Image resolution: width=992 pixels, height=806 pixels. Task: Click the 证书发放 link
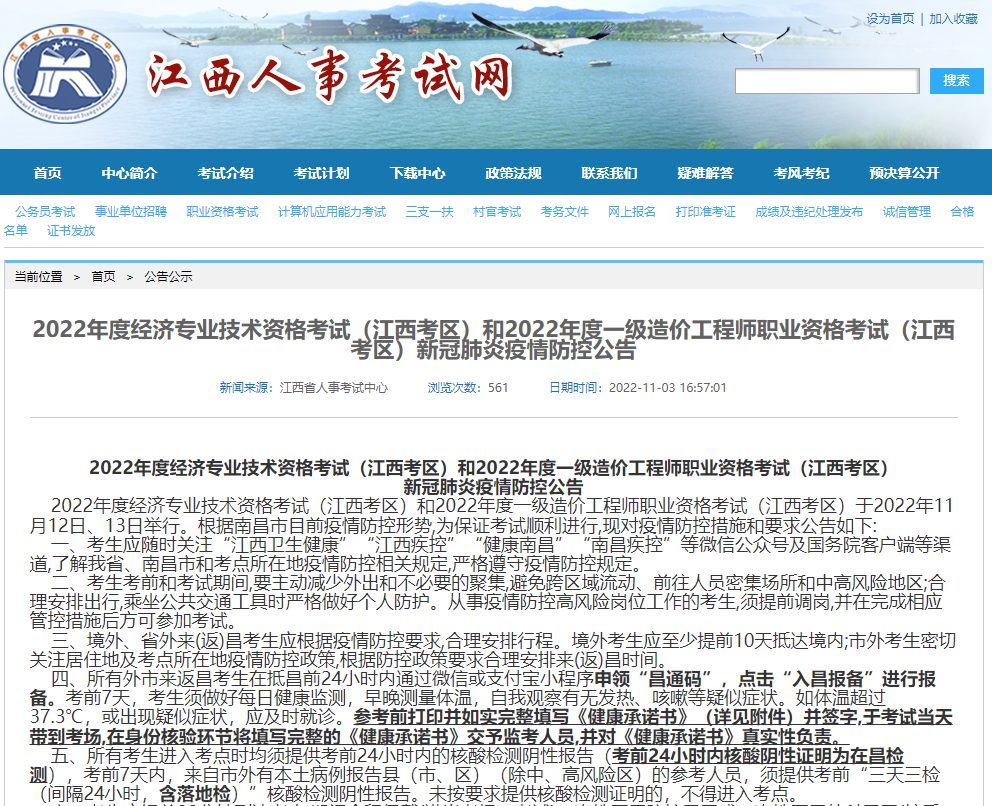71,231
